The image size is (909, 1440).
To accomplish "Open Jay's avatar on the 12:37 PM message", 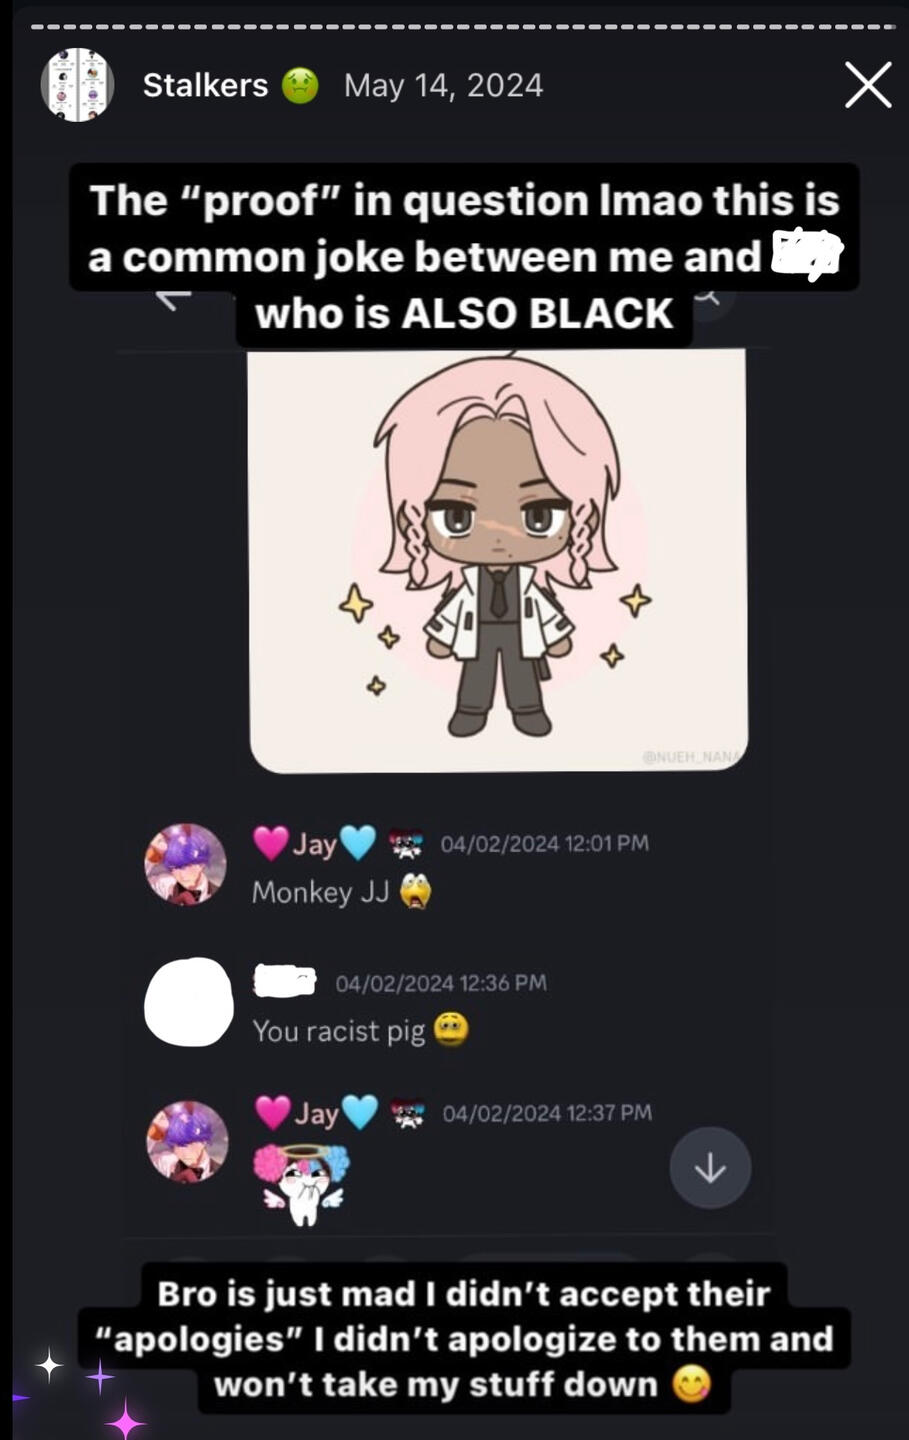I will click(x=187, y=1142).
